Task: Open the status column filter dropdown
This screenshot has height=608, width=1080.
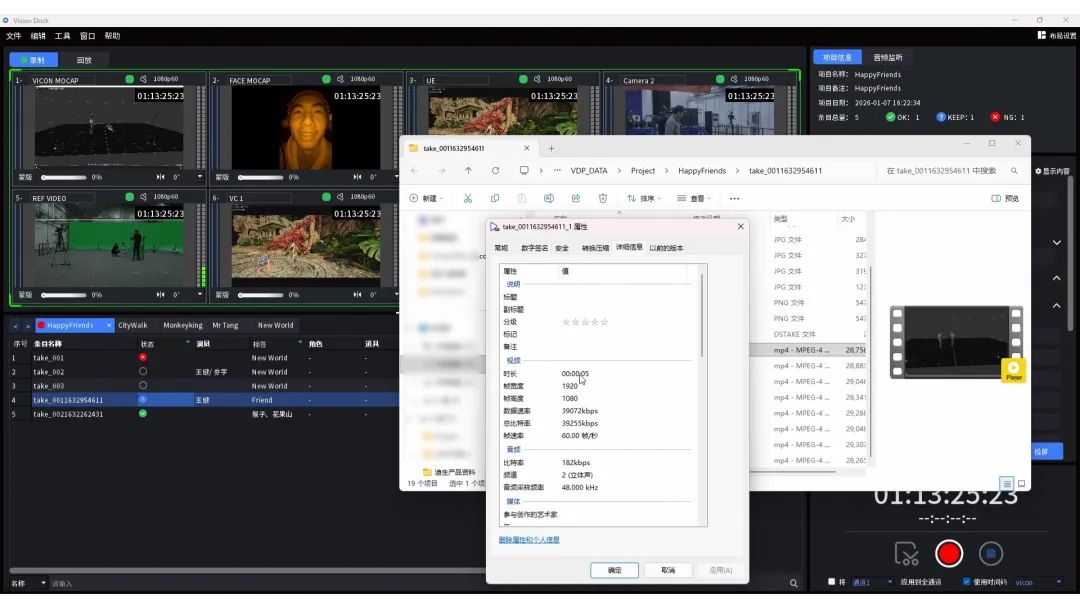Action: pos(187,343)
